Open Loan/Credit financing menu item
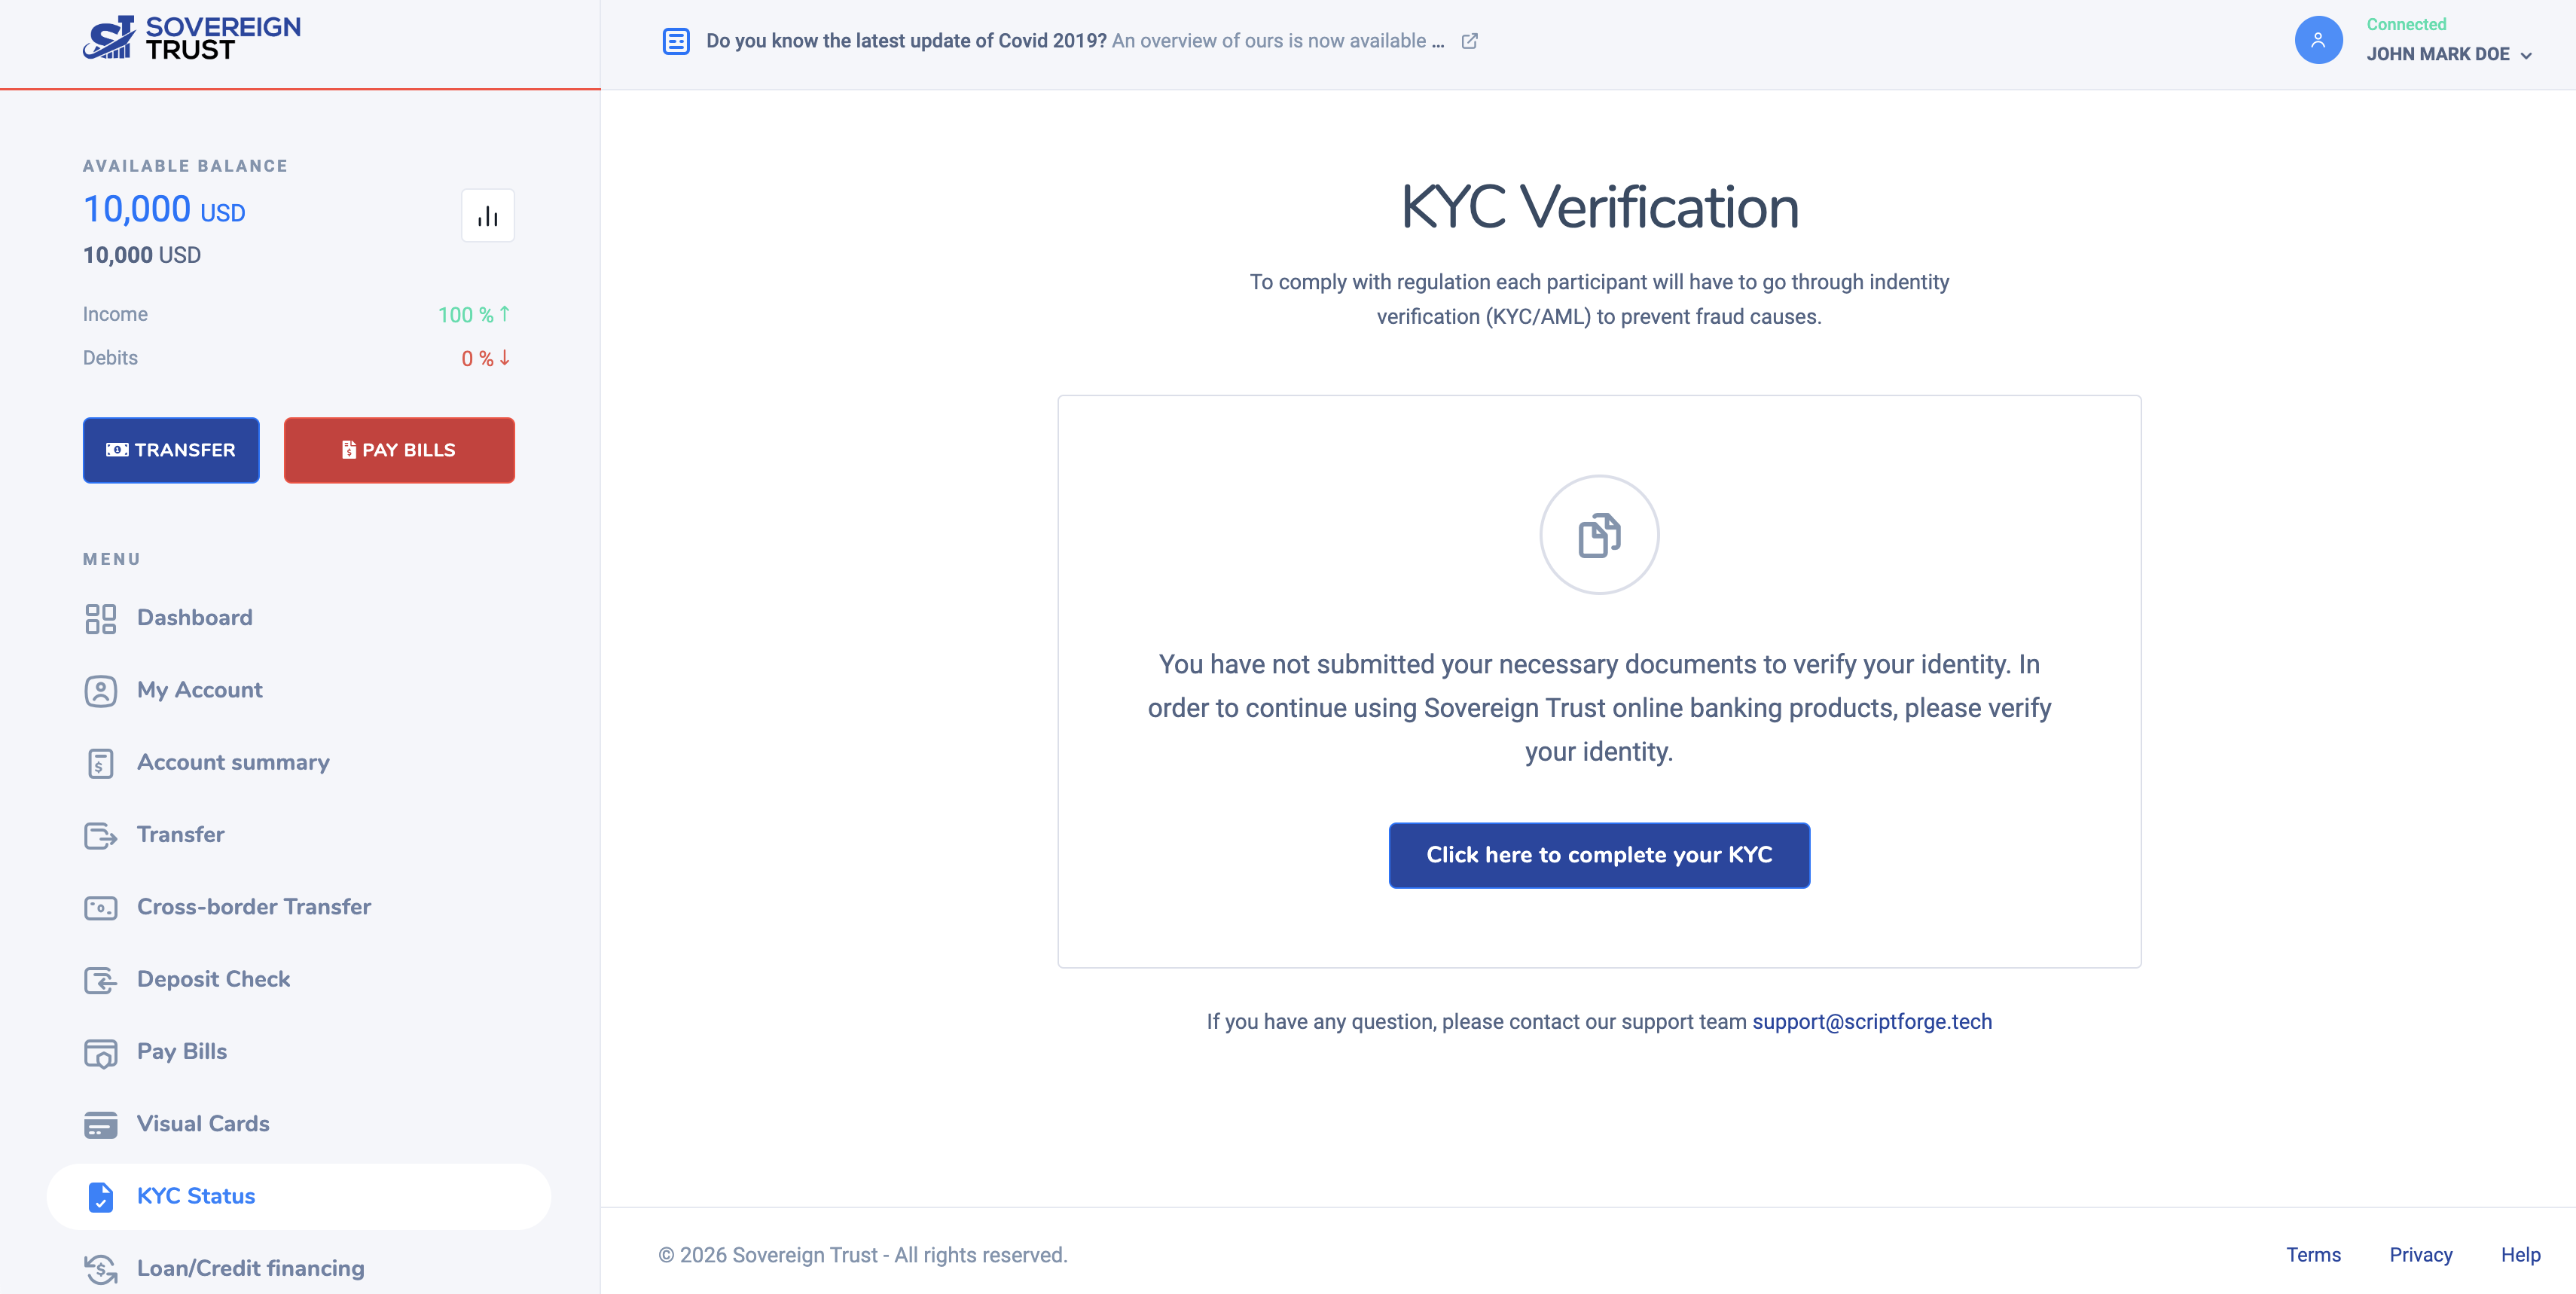 [250, 1268]
